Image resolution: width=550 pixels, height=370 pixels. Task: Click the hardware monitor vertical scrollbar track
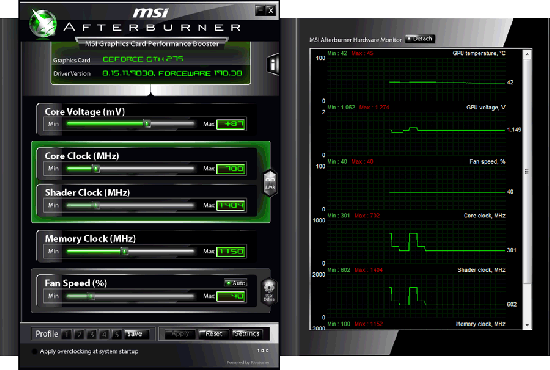tap(527, 190)
